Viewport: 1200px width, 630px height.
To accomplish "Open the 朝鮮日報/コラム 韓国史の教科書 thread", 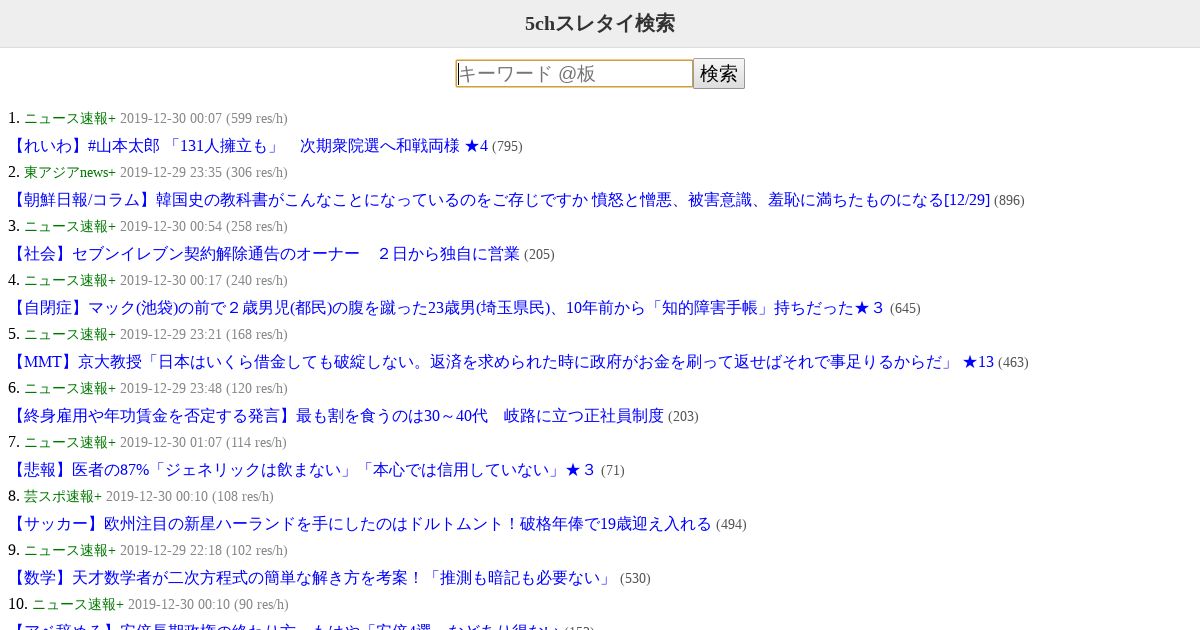I will point(499,200).
